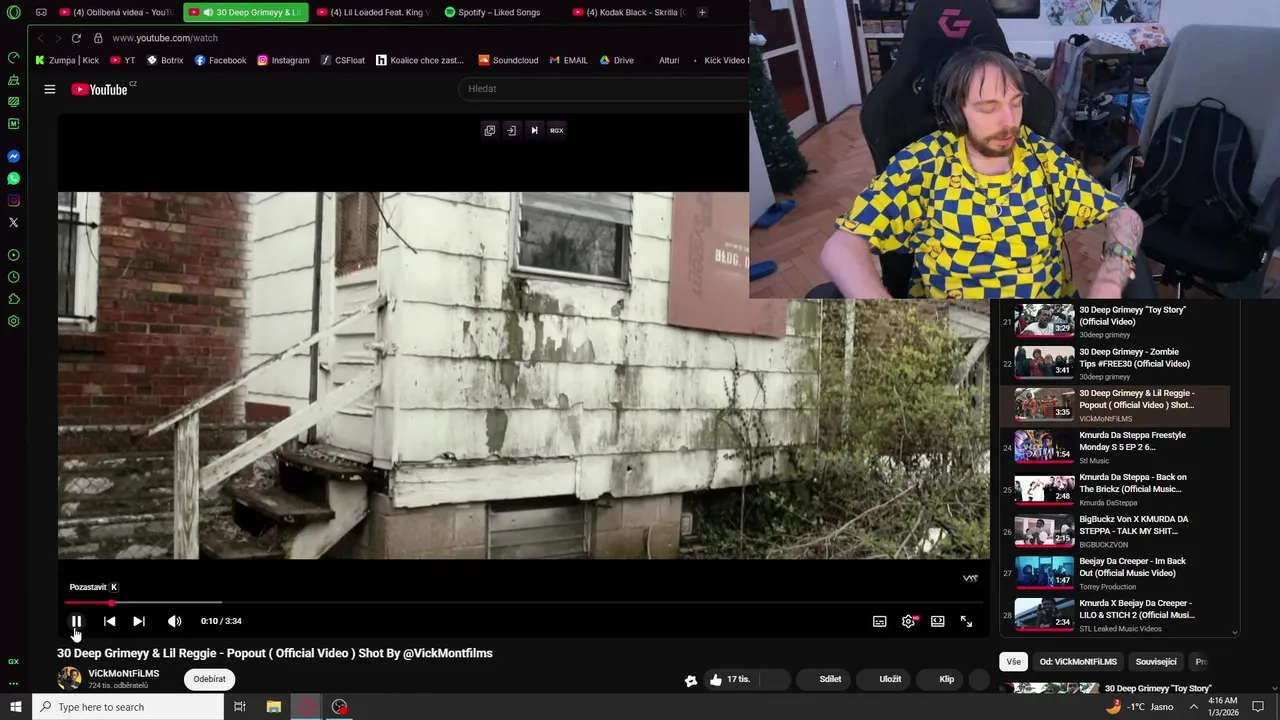
Task: Open Instagram in Opera sidebar
Action: pos(14,201)
